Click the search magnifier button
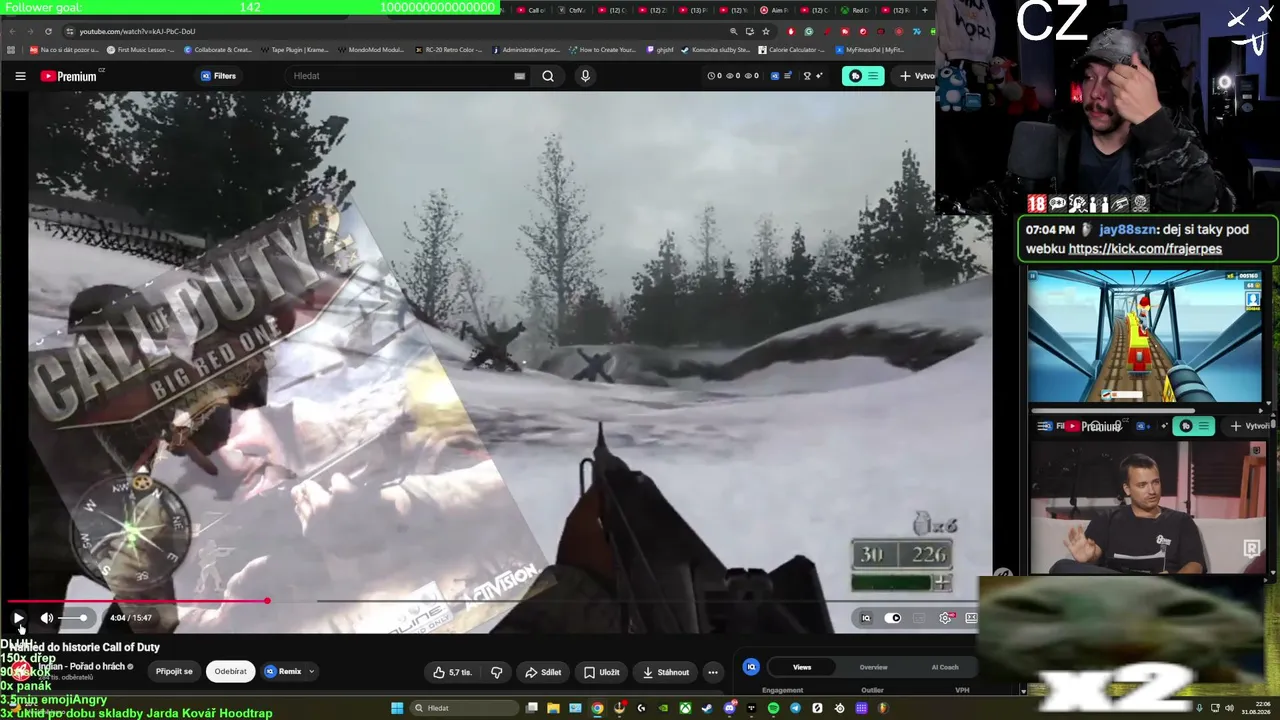 548,76
